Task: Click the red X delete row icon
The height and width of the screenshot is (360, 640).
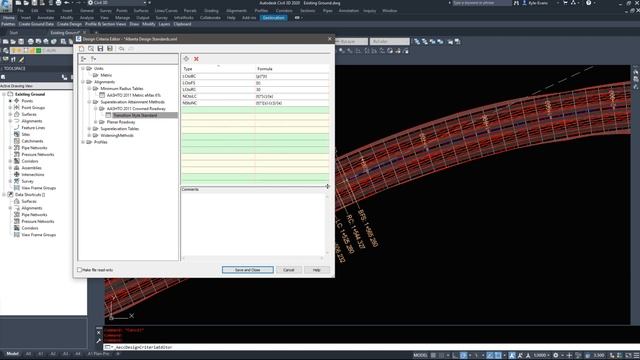Action: click(x=196, y=59)
